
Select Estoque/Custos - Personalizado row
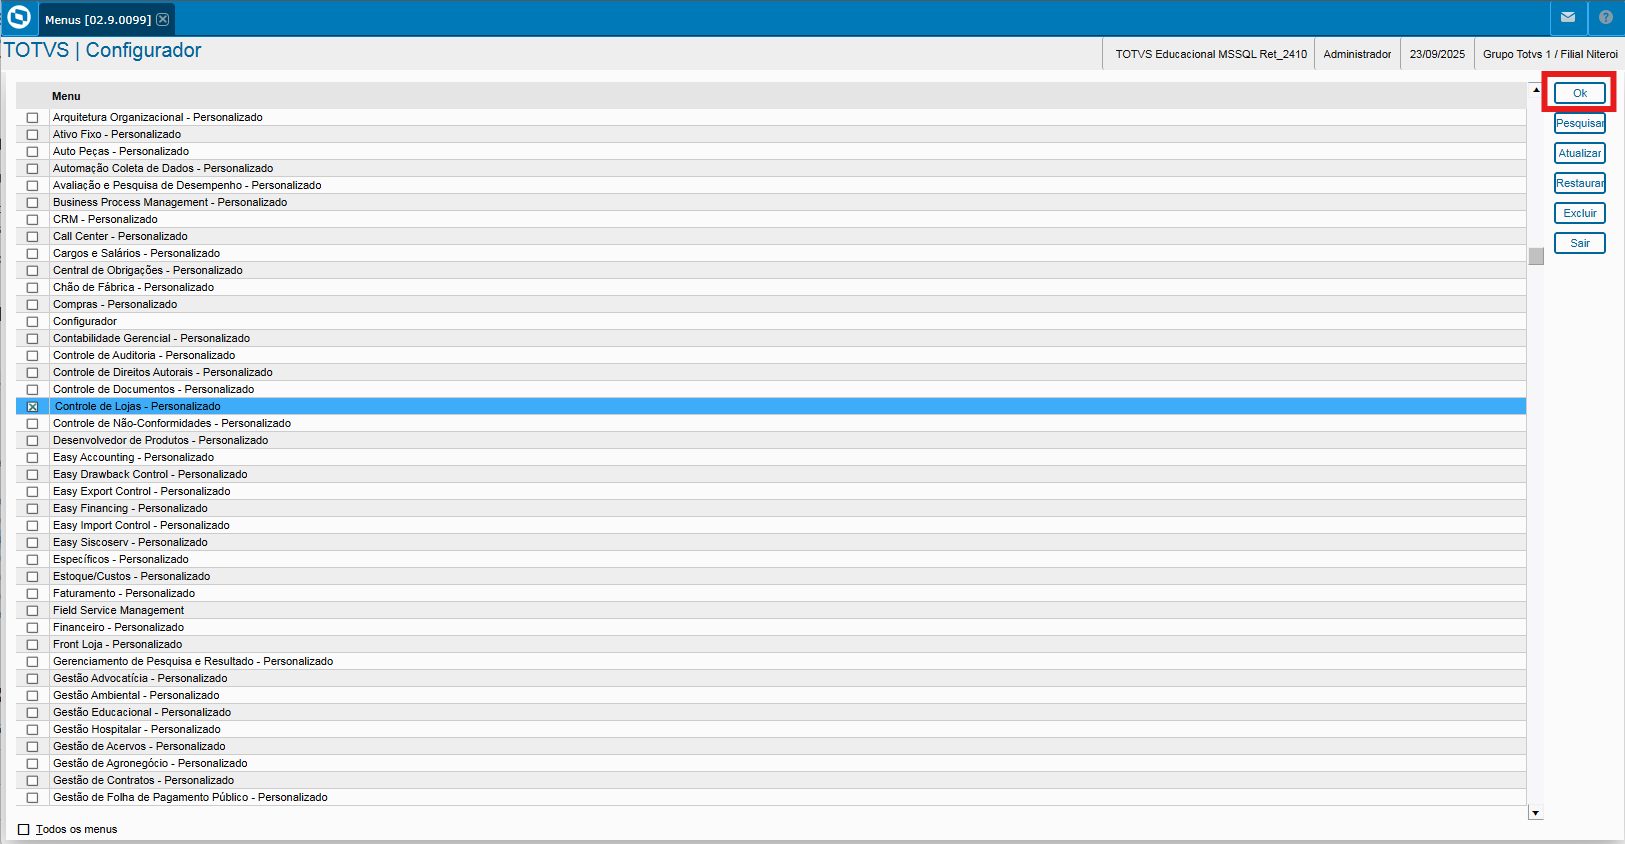pyautogui.click(x=771, y=577)
